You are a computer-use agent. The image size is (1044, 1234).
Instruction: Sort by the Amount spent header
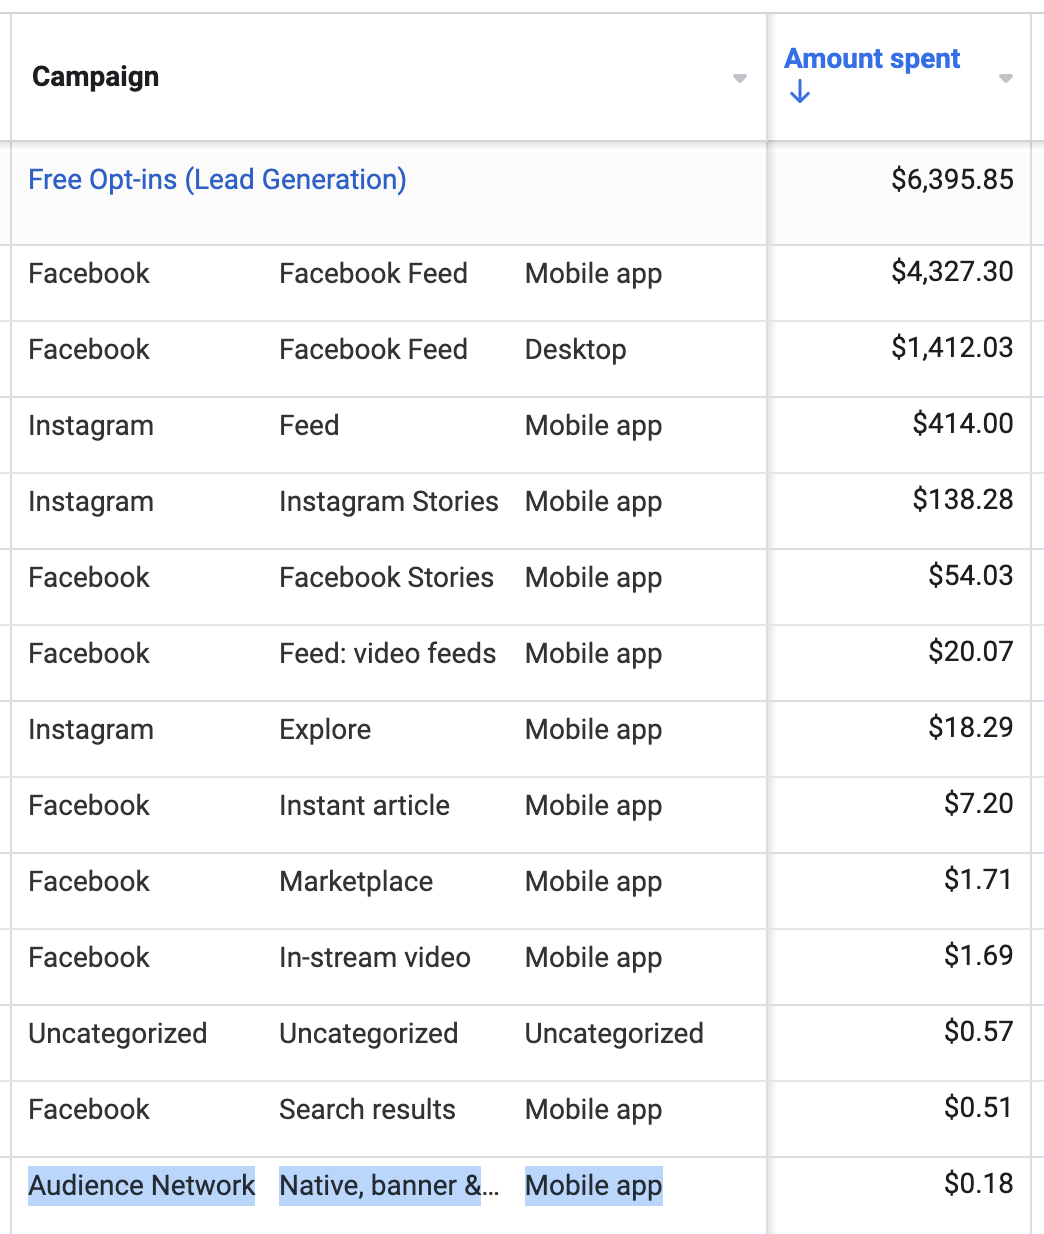tap(872, 59)
